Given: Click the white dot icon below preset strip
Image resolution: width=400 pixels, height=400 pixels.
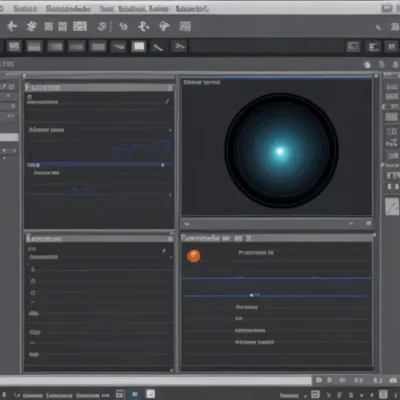Looking at the screenshot, I should pyautogui.click(x=367, y=65).
